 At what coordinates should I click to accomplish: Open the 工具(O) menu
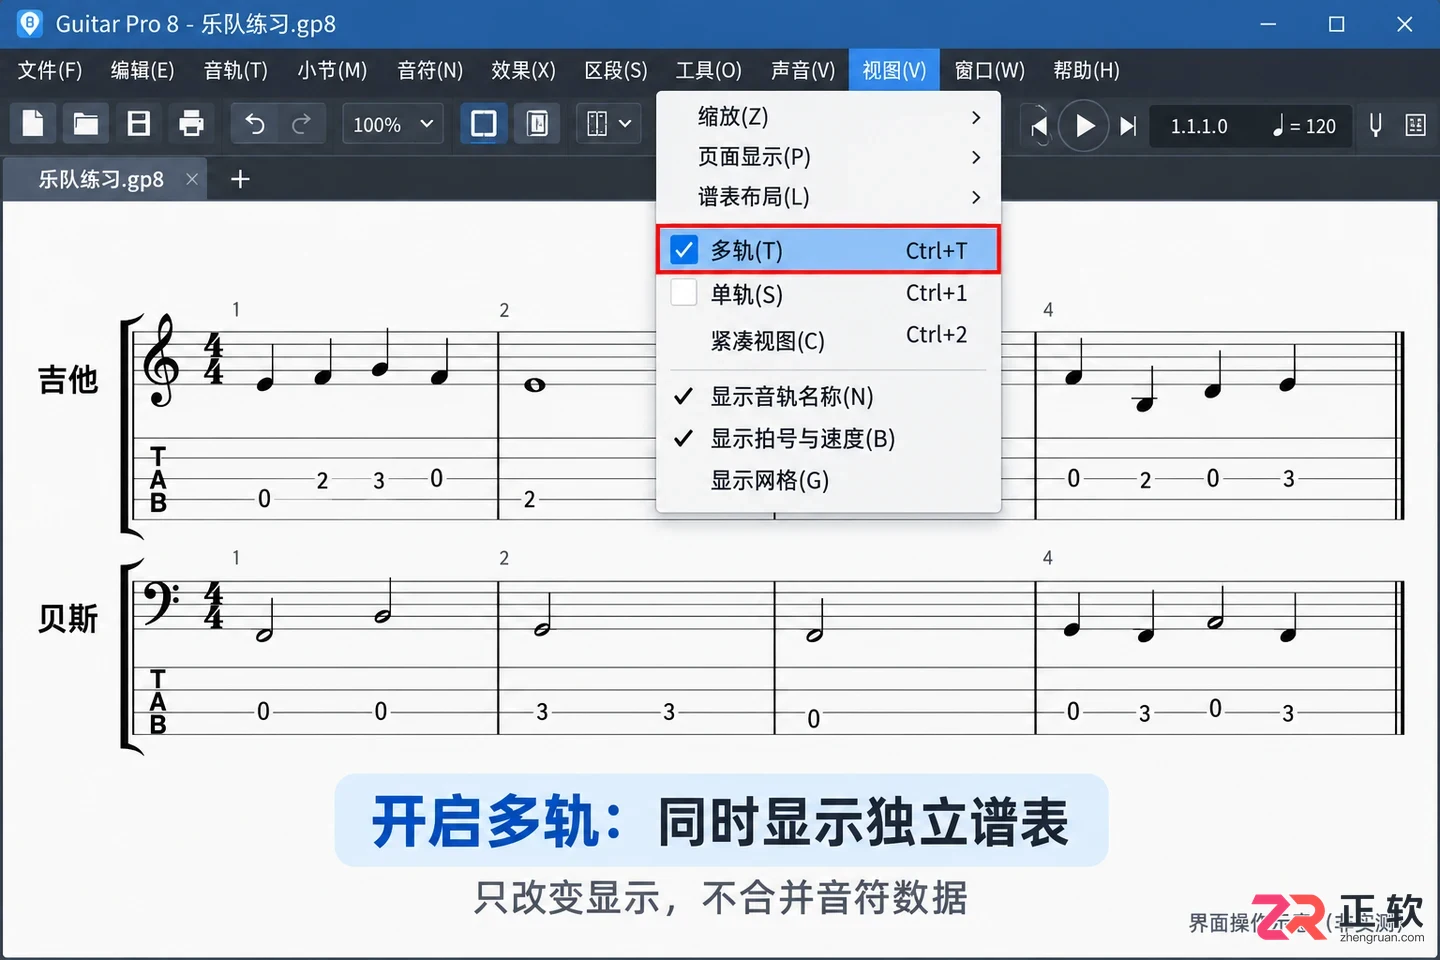(709, 70)
